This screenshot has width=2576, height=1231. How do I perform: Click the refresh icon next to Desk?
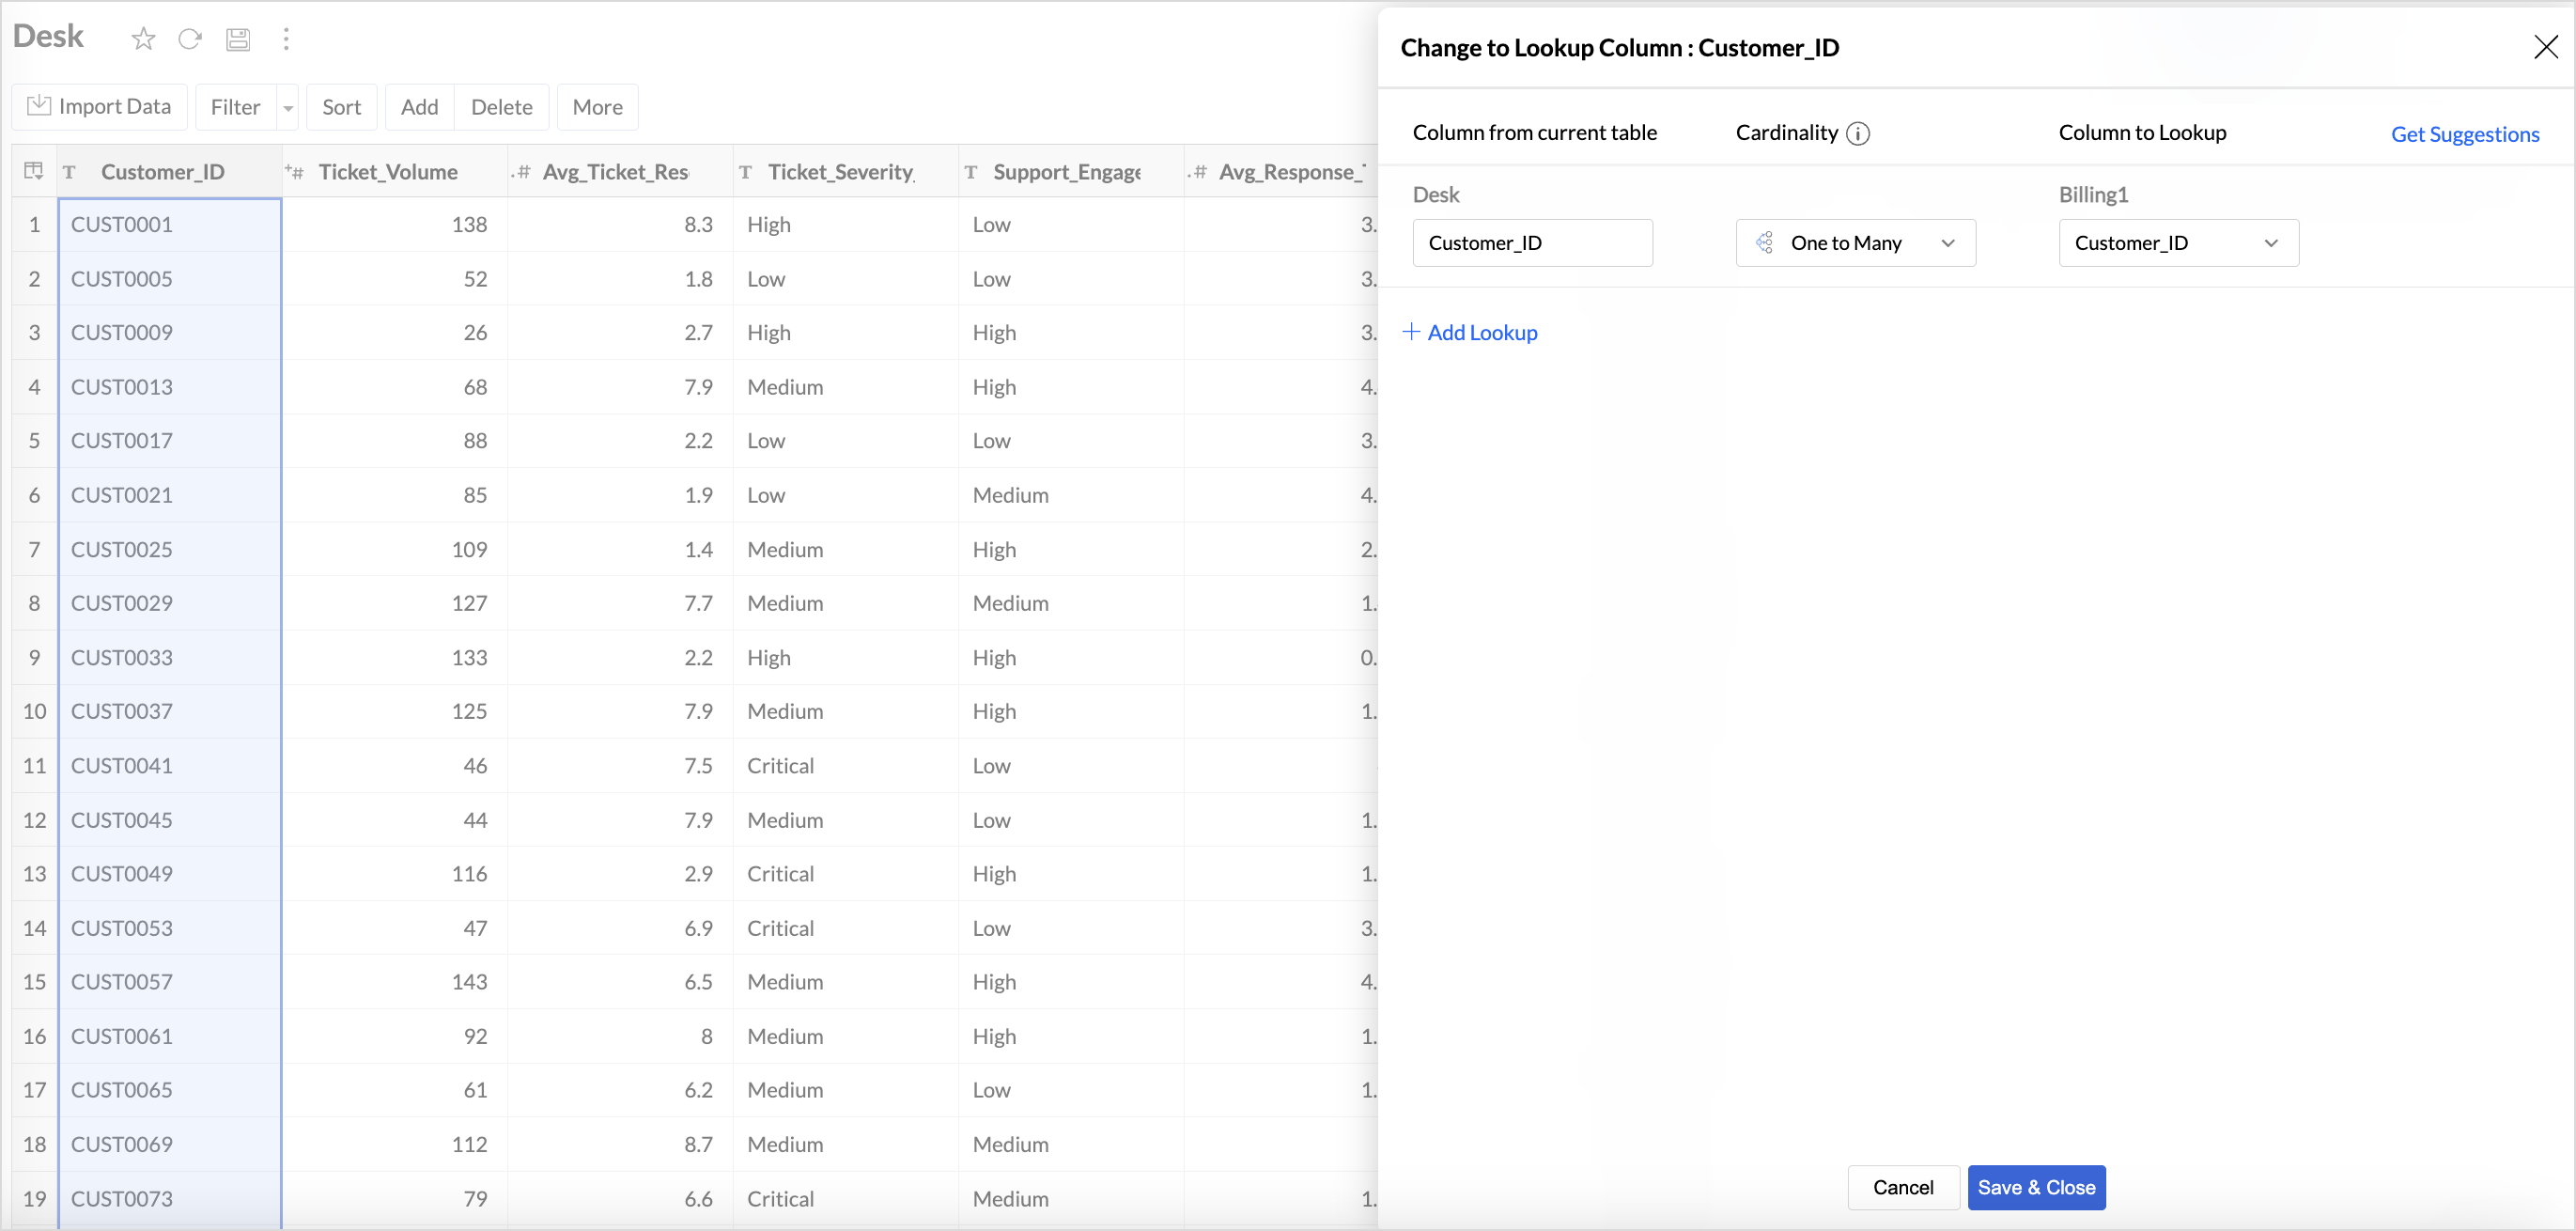(190, 39)
